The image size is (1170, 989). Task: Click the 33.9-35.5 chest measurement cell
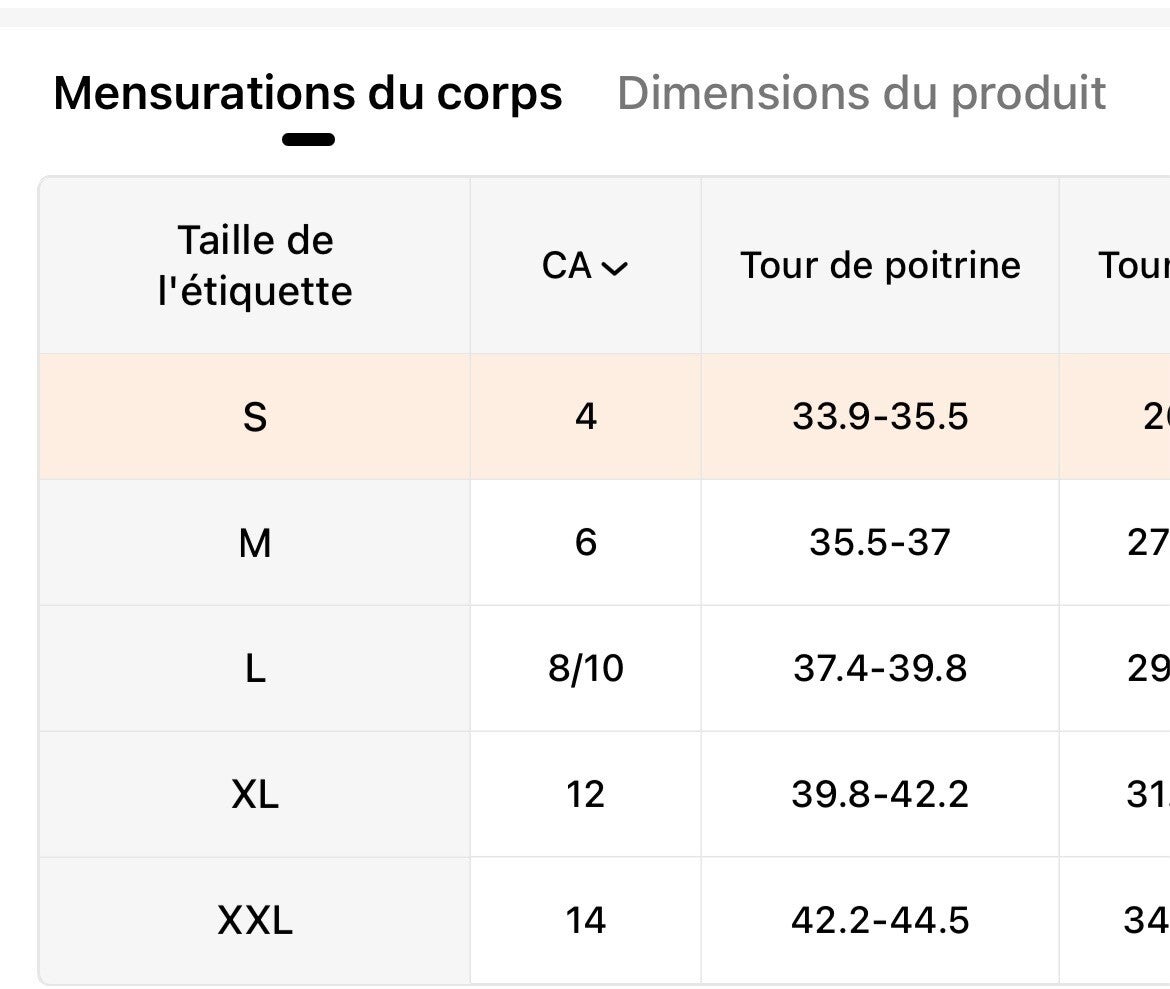[880, 416]
